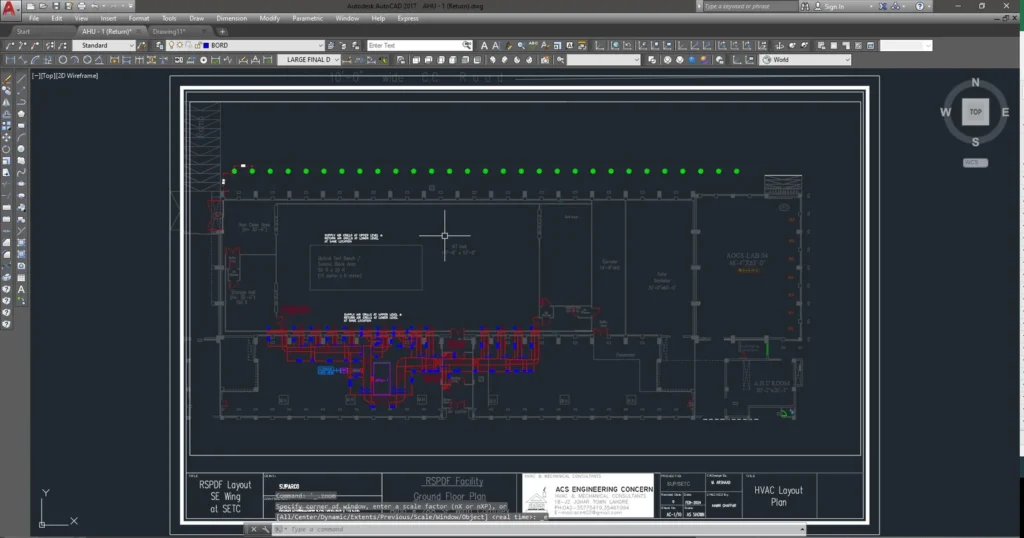Click the TOP face of the ViewCube
The height and width of the screenshot is (538, 1024).
point(975,112)
